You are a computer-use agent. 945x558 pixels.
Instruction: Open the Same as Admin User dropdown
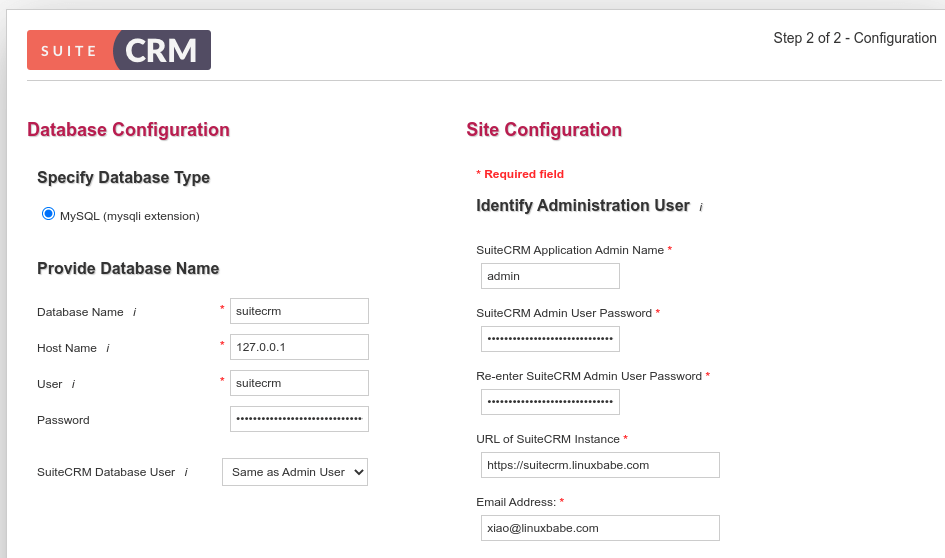(x=295, y=472)
